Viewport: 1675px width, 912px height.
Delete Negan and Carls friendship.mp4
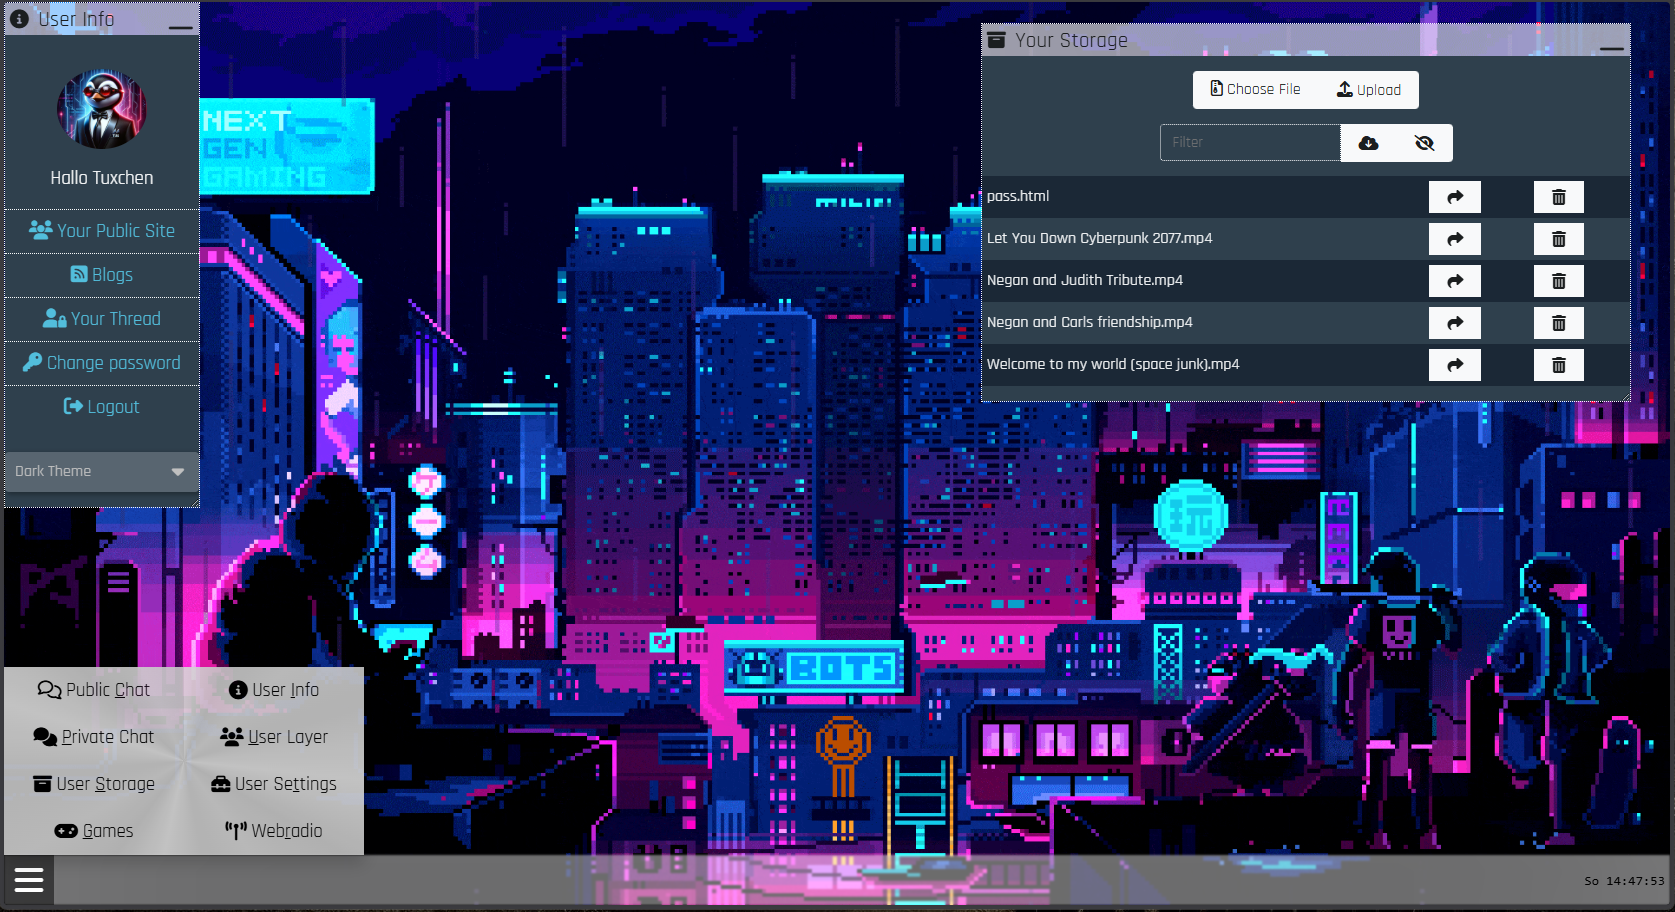[1558, 323]
